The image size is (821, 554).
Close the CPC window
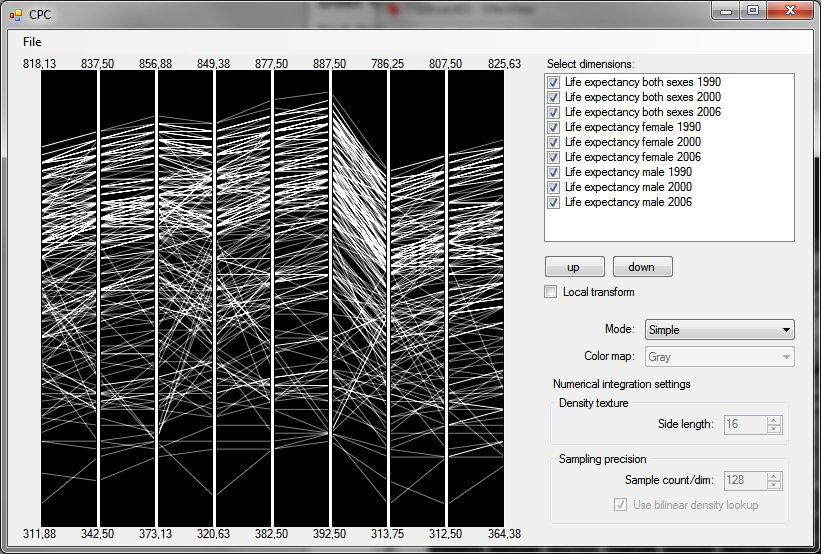790,10
